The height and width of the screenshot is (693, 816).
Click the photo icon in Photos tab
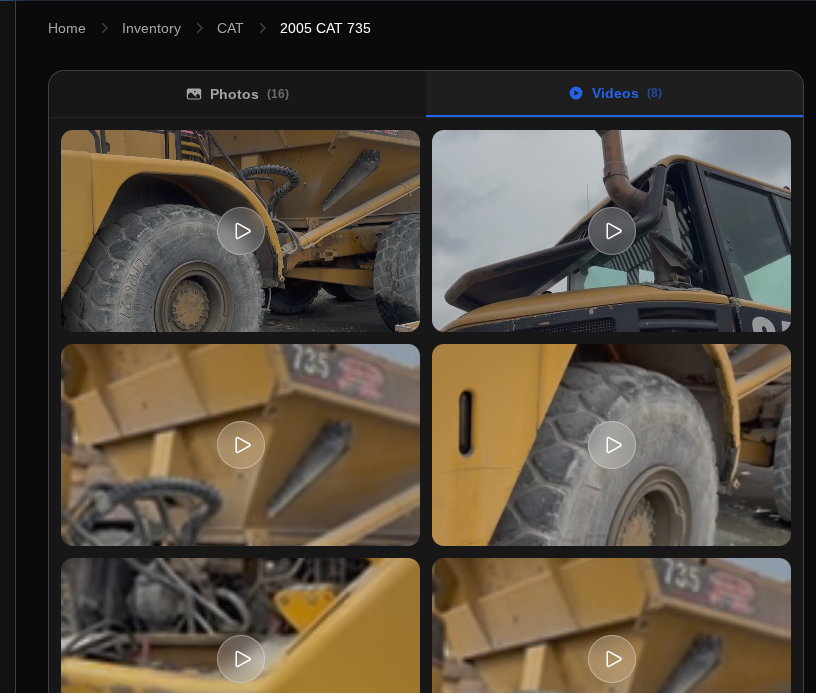tap(194, 94)
